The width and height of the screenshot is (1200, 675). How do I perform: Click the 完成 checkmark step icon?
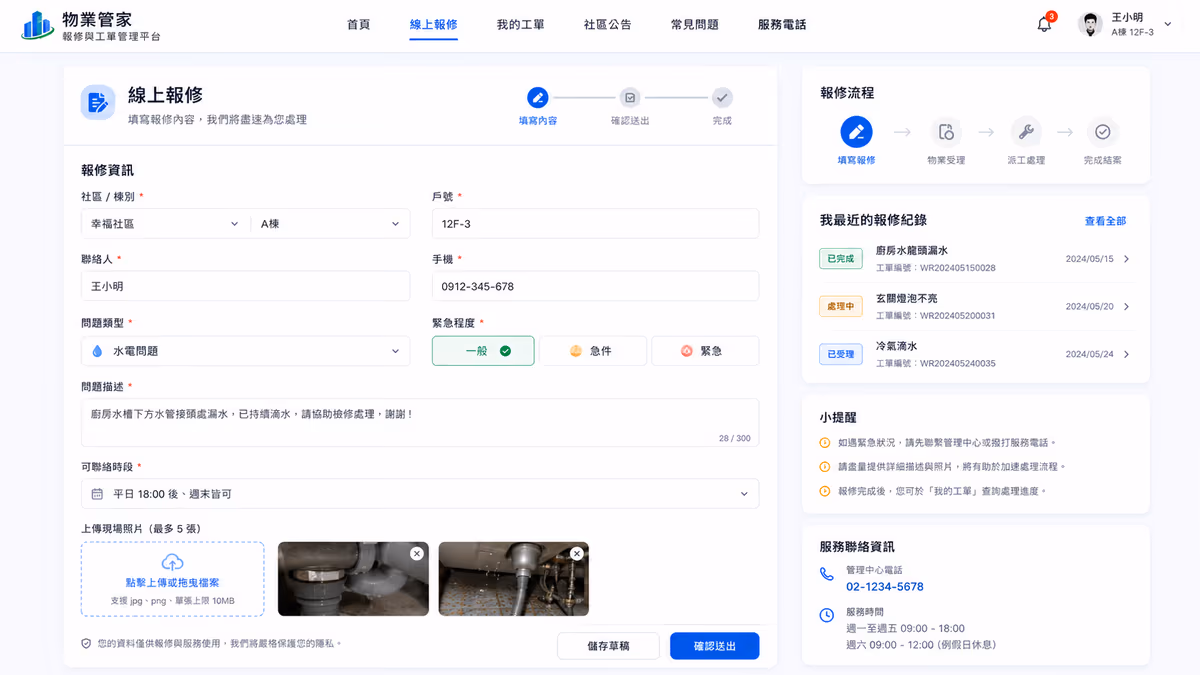[x=722, y=98]
